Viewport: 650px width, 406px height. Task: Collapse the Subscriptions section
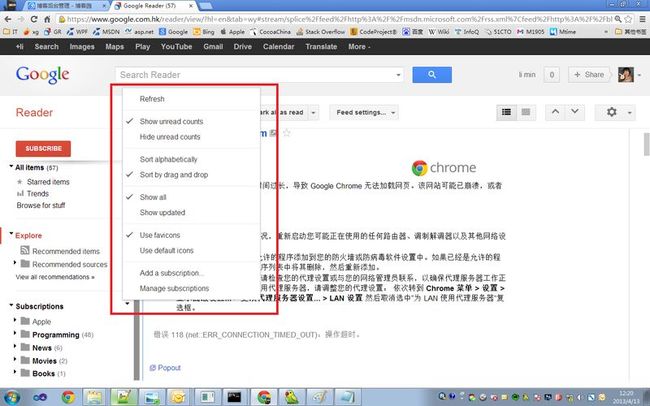click(x=11, y=305)
